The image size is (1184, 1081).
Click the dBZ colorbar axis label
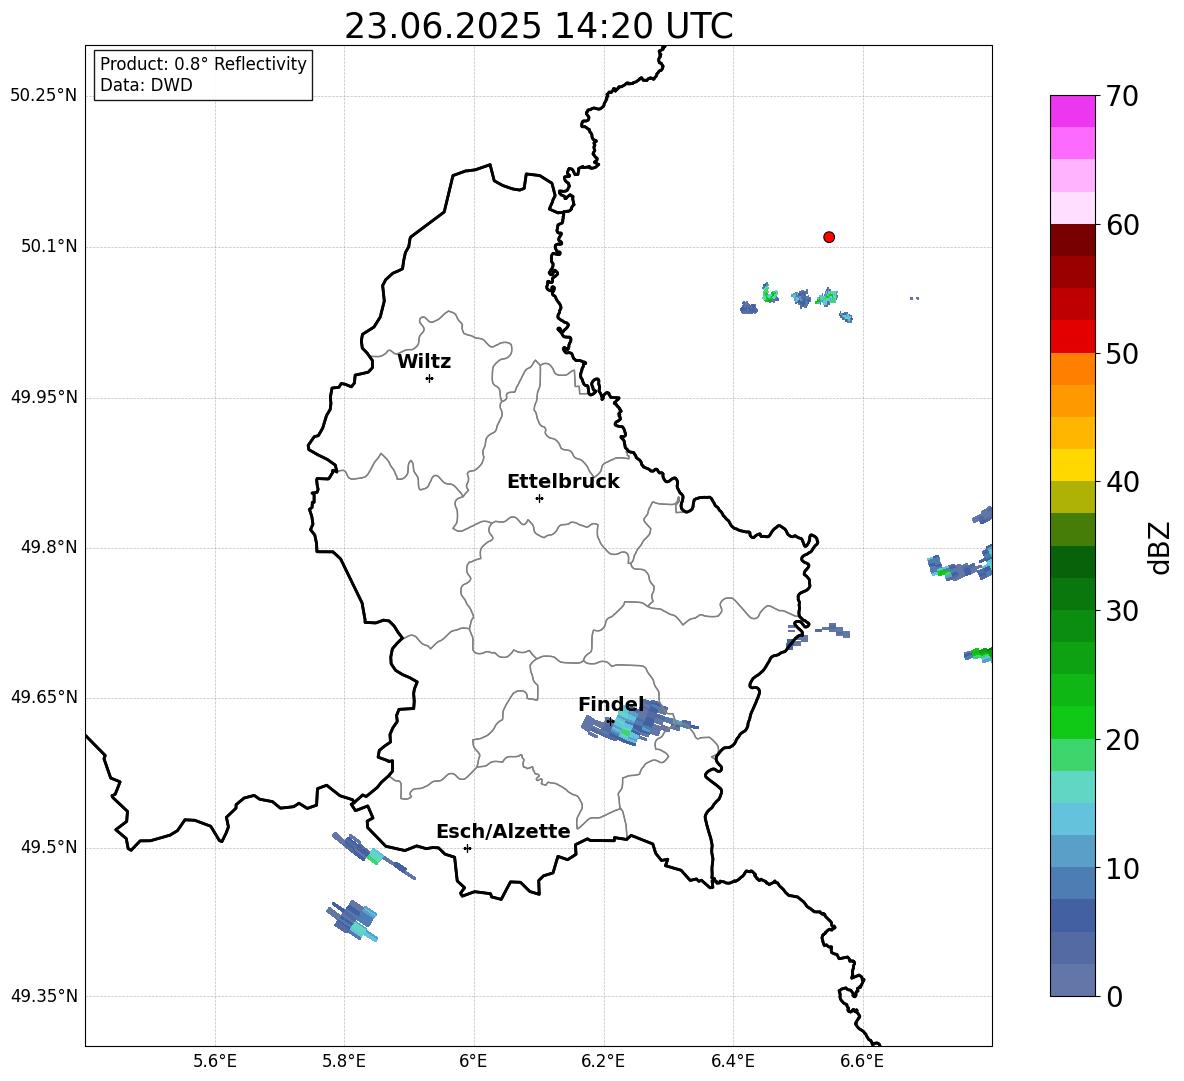[x=1159, y=547]
